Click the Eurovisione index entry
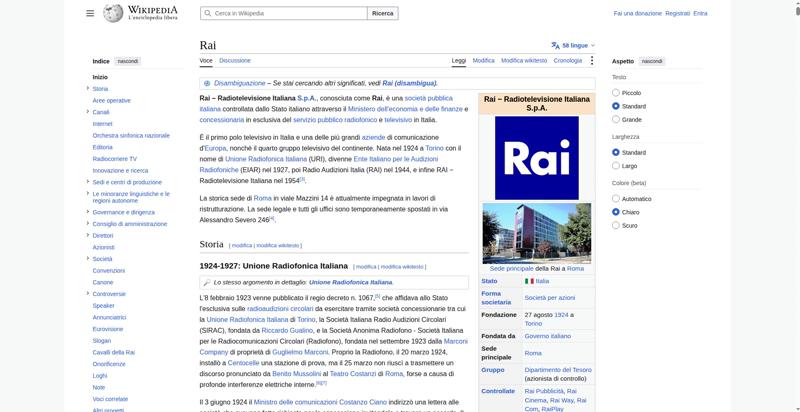 (108, 329)
